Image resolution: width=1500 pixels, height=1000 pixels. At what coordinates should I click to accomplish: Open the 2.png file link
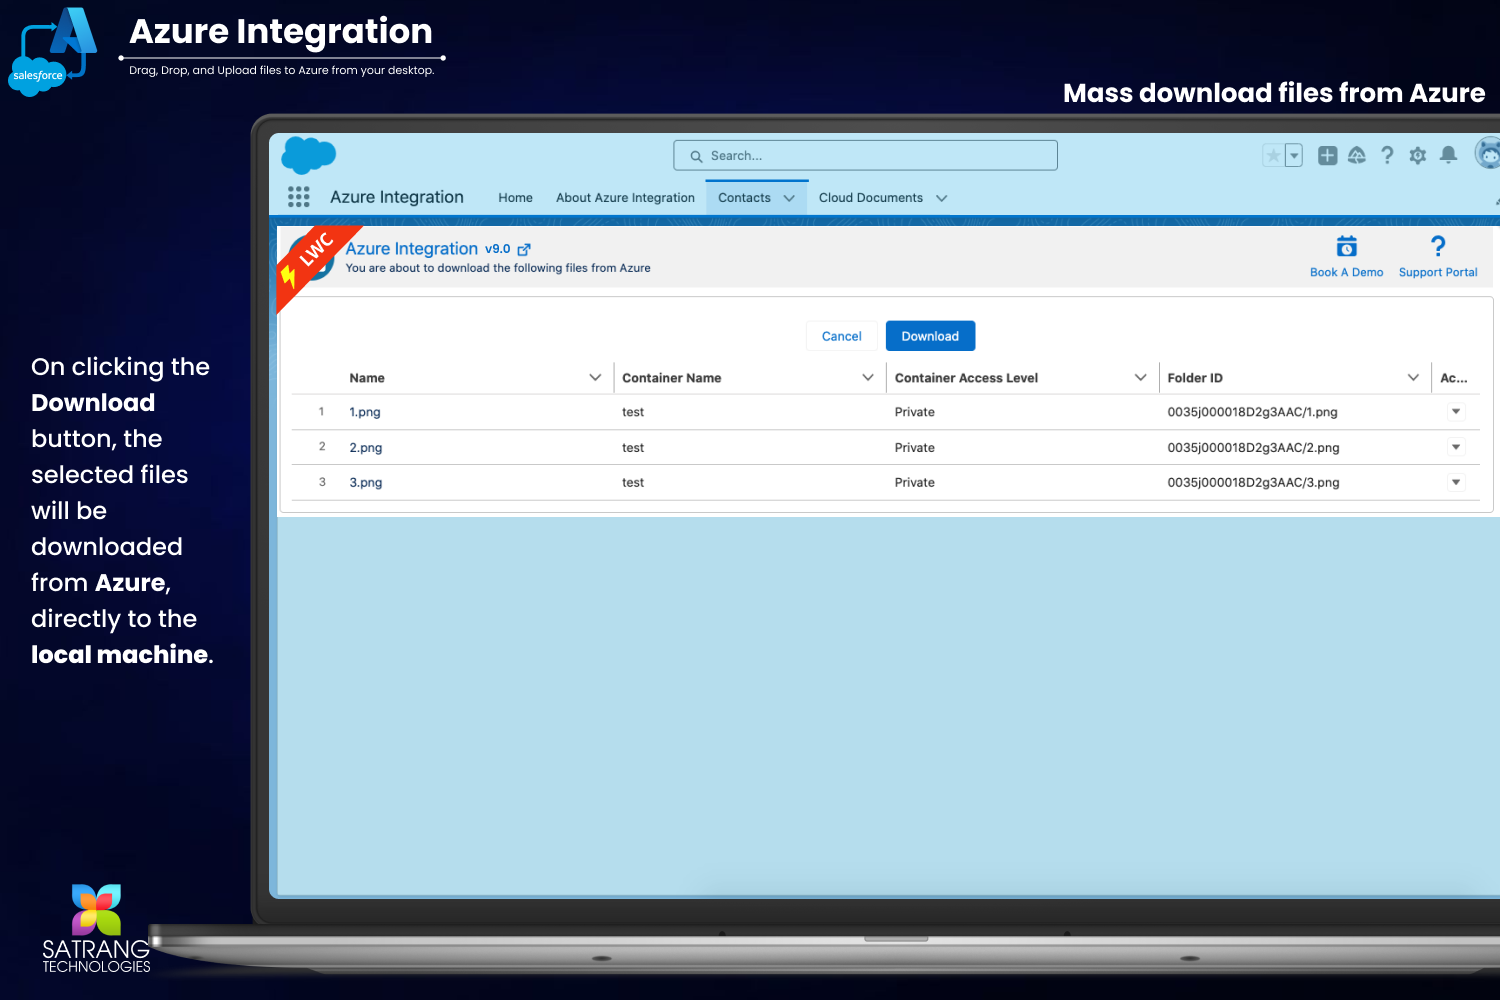tap(366, 448)
